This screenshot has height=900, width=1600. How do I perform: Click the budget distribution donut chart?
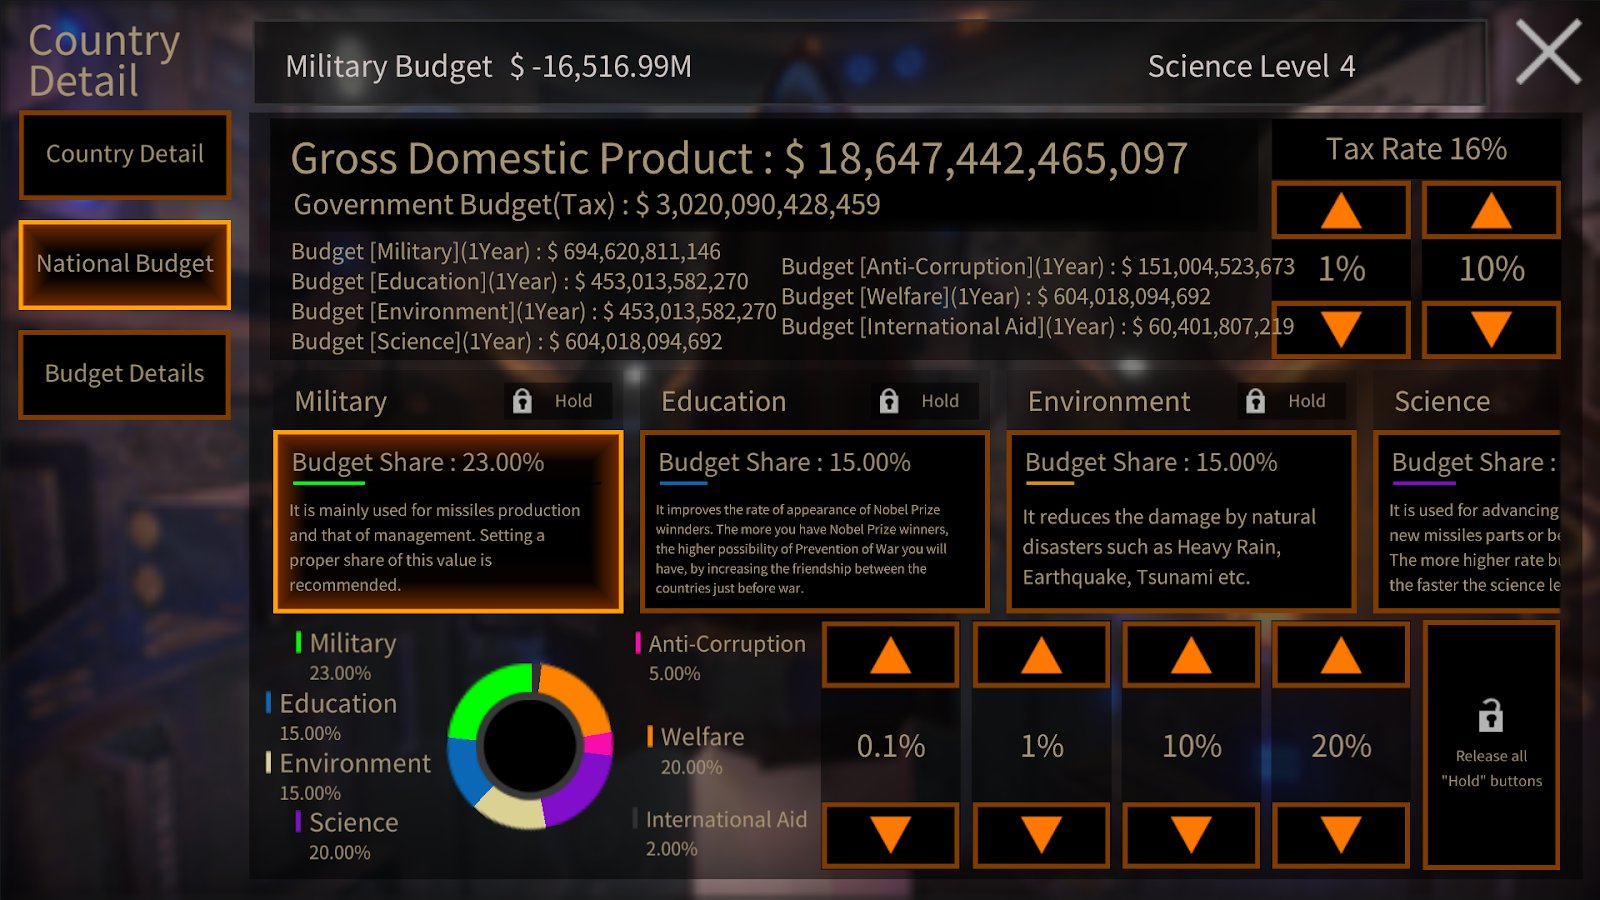pos(530,746)
